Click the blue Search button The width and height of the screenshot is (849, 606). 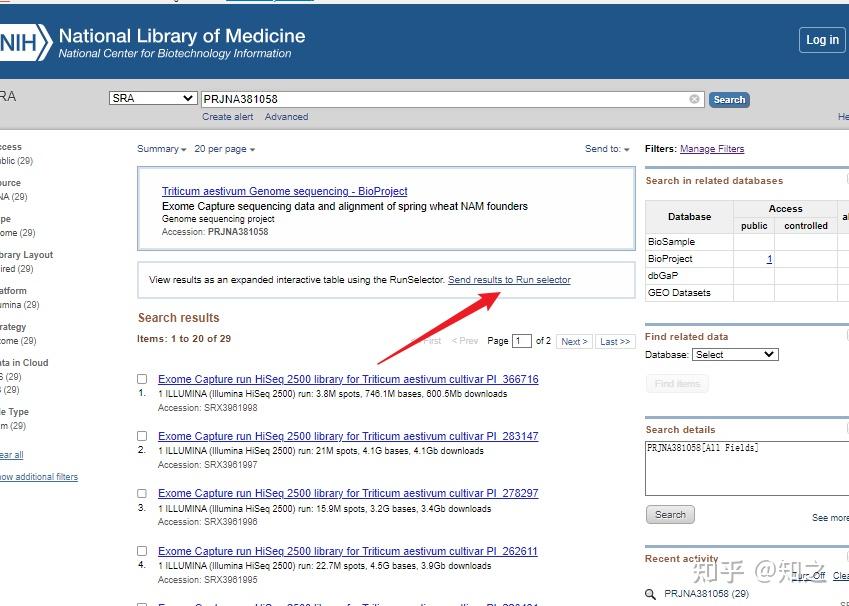(x=729, y=100)
